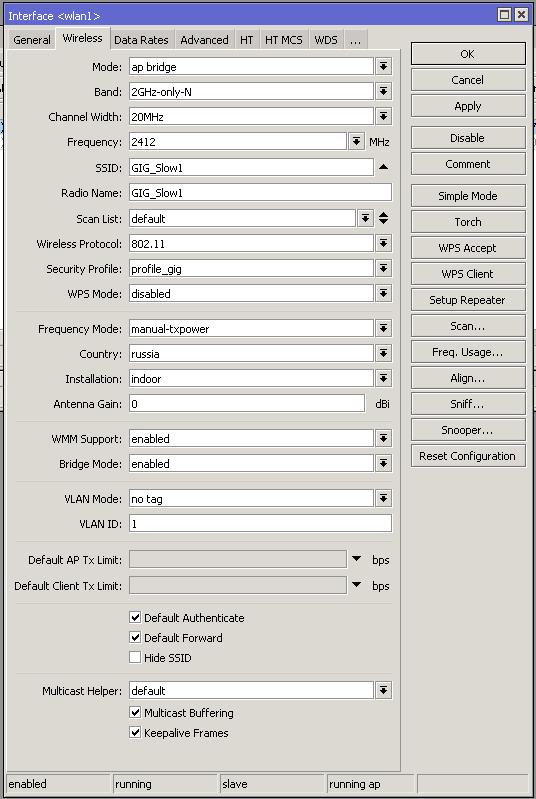Open the VLAN Mode dropdown arrow
Screen dimensions: 536x799
coord(384,498)
